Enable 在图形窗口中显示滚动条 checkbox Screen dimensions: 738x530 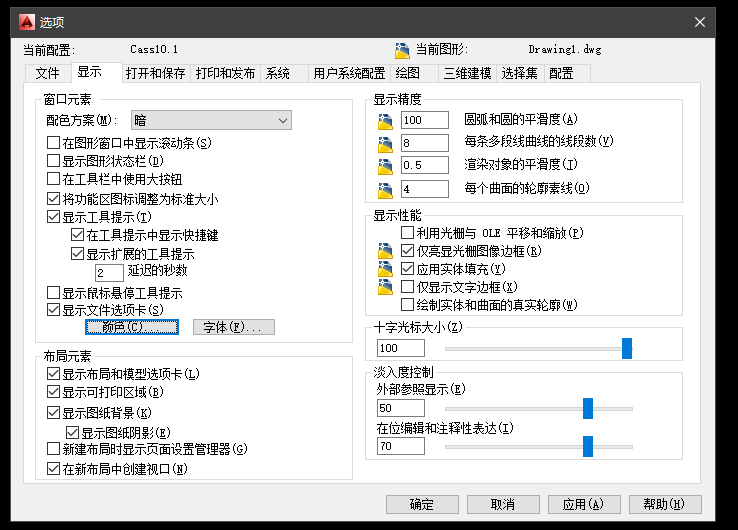coord(54,144)
